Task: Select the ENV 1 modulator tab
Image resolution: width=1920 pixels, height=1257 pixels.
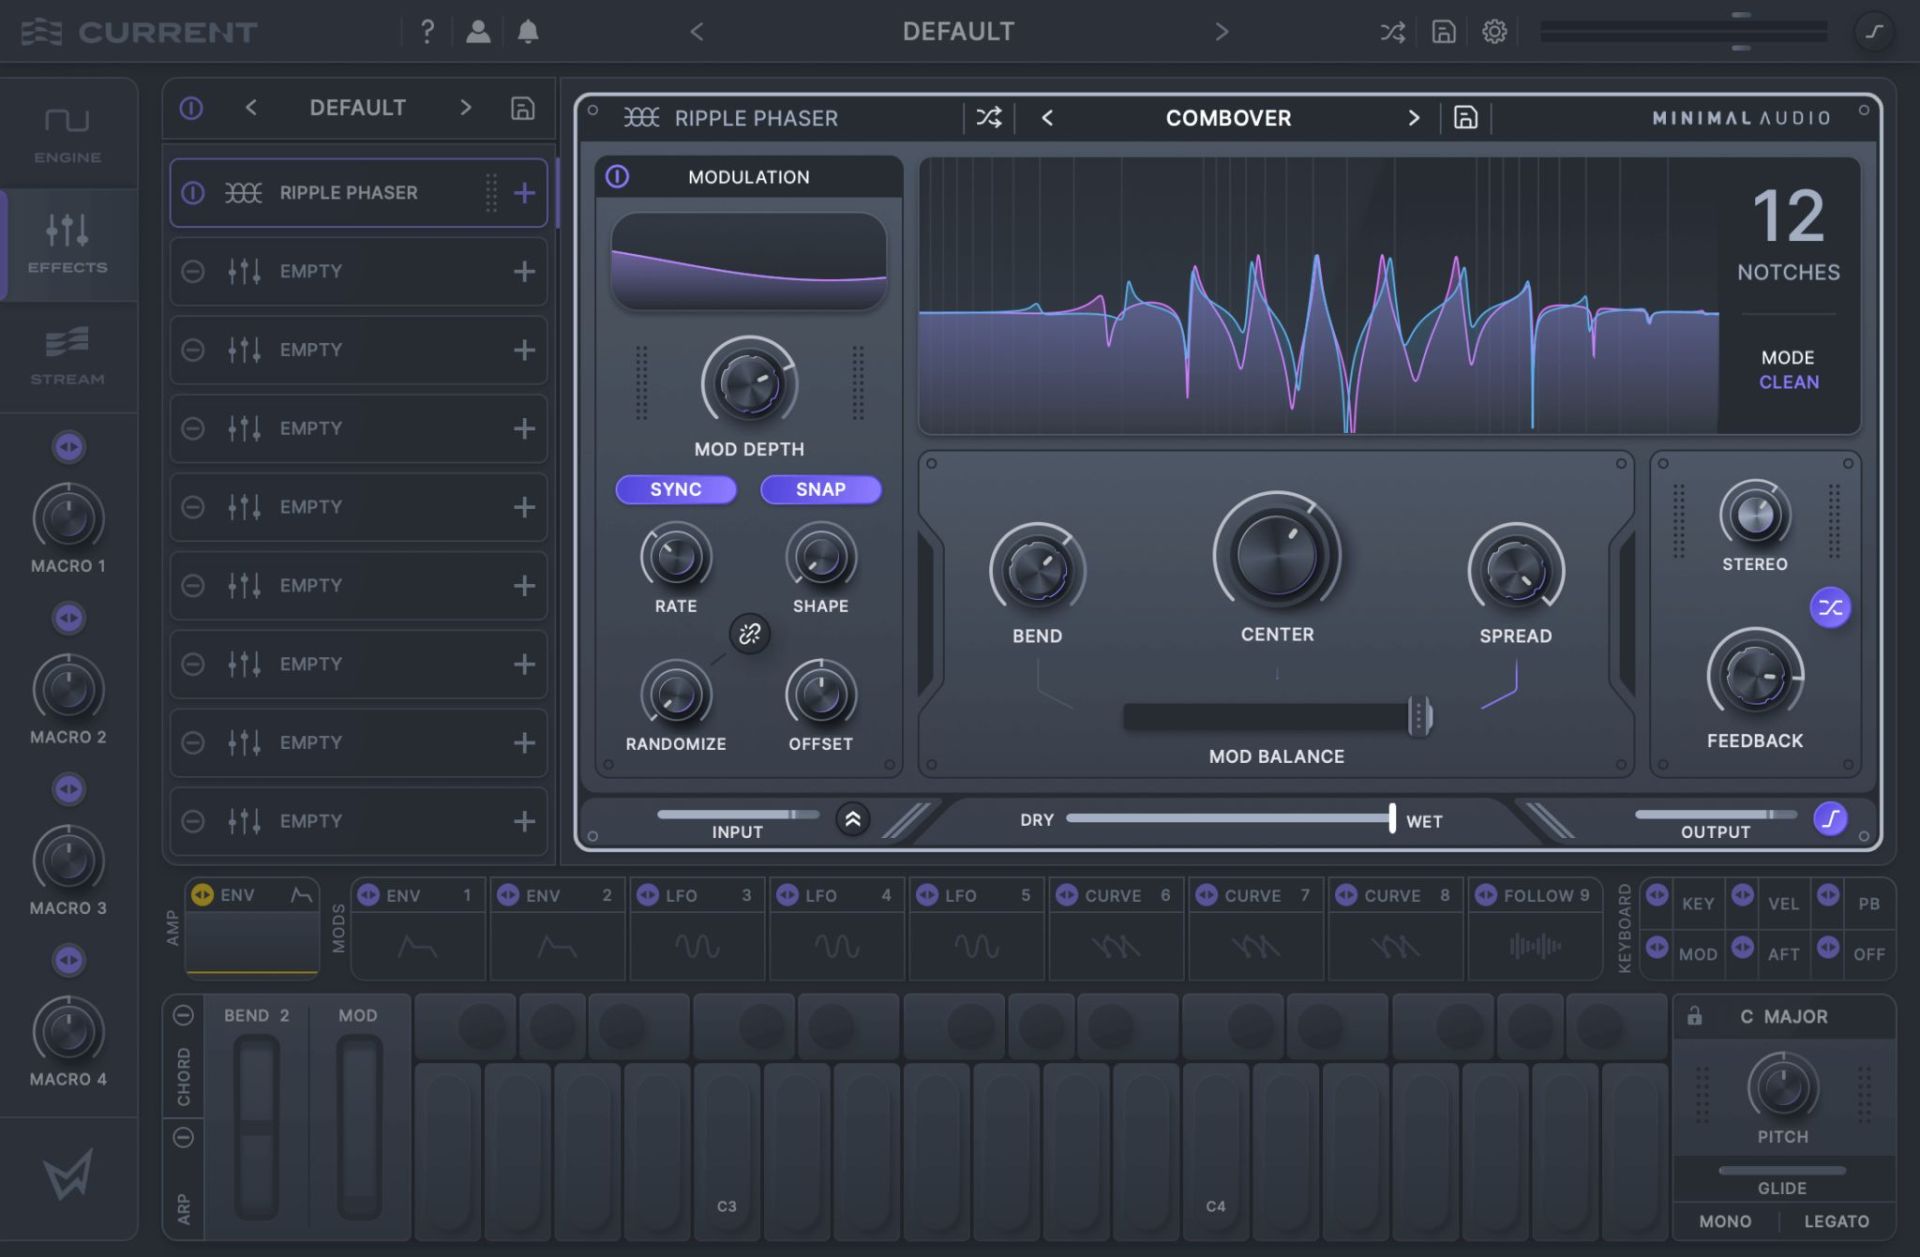Action: click(417, 895)
